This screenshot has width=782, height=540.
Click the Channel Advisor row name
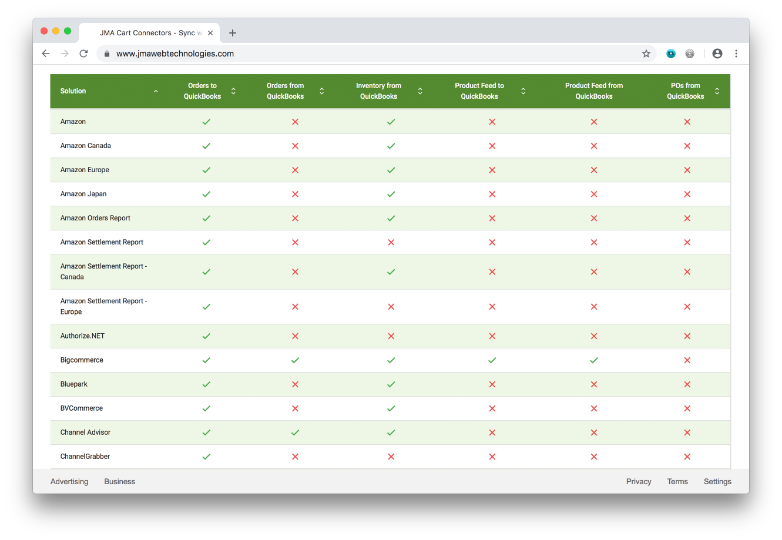(85, 432)
